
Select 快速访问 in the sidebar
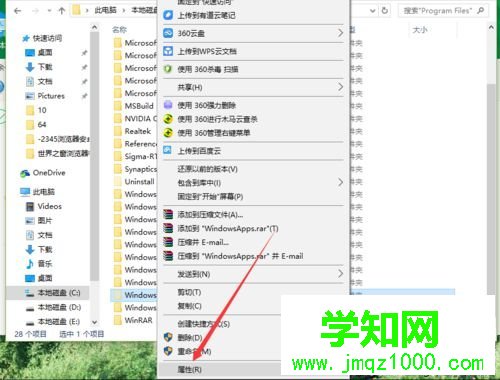tap(47, 38)
